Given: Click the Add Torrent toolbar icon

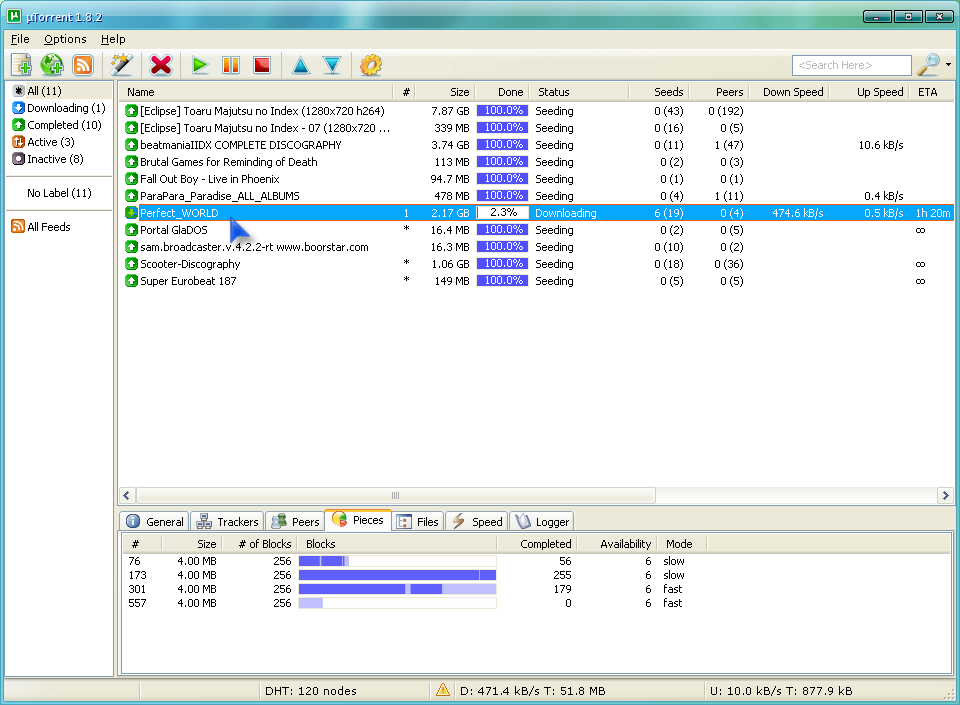Looking at the screenshot, I should [x=21, y=65].
